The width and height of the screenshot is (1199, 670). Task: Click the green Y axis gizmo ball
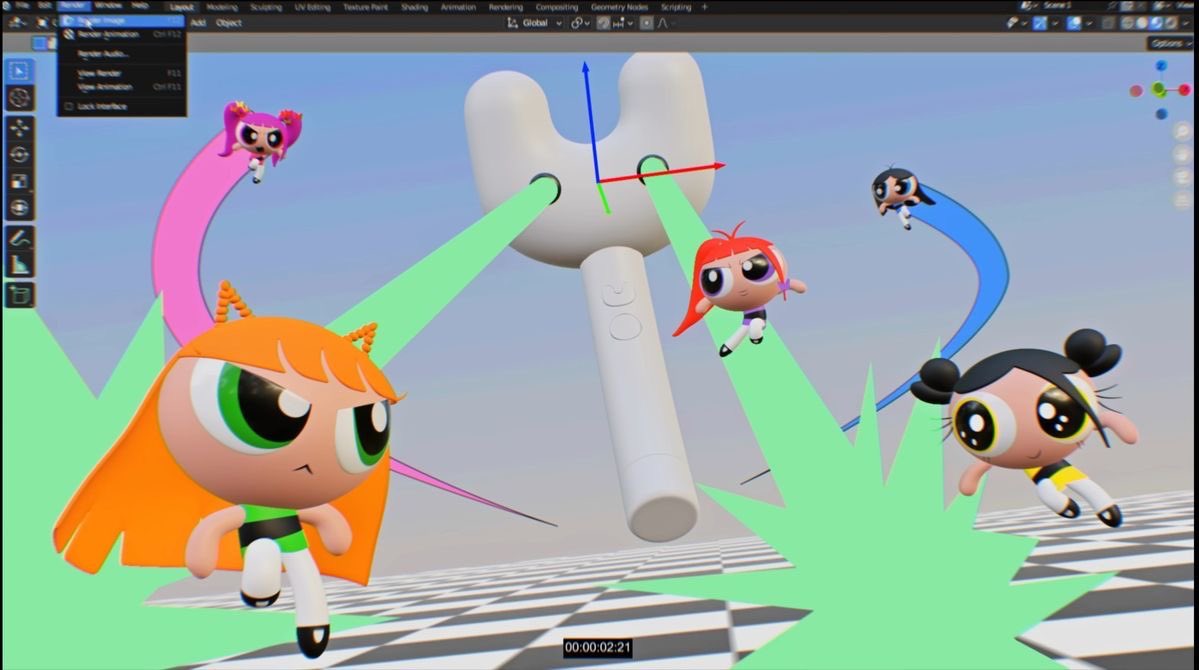(1159, 90)
